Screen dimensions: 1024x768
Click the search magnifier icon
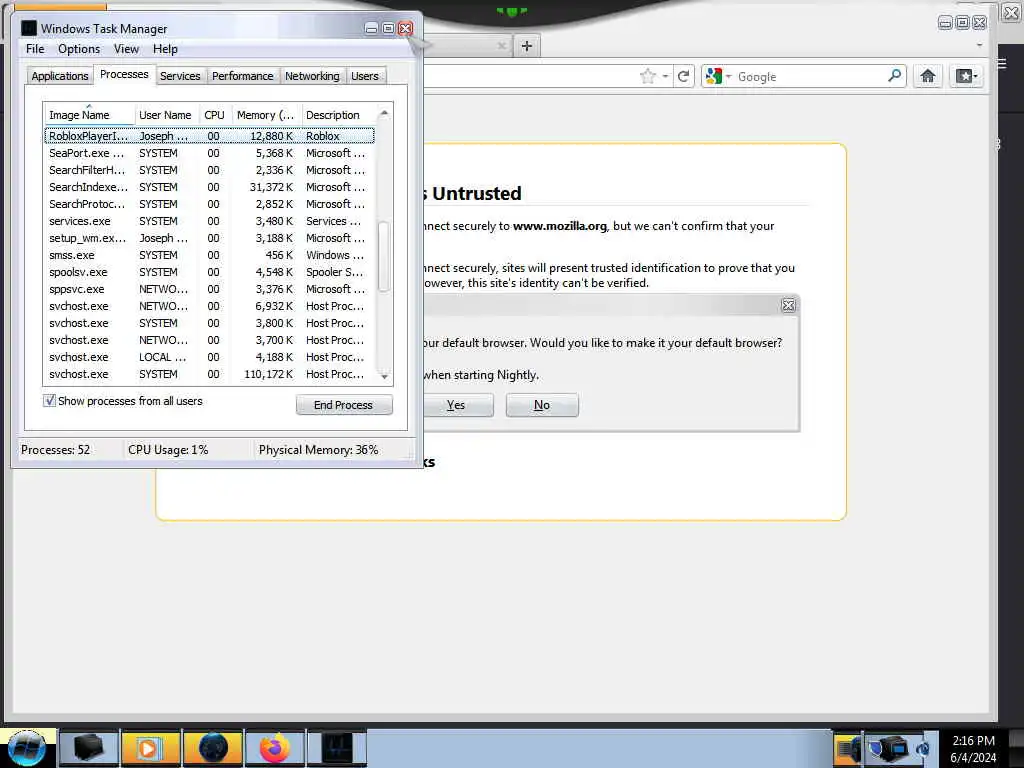point(894,76)
